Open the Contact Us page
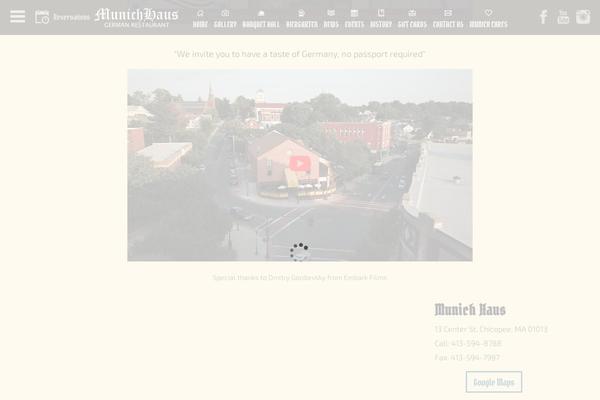The width and height of the screenshot is (600, 400). 448,19
